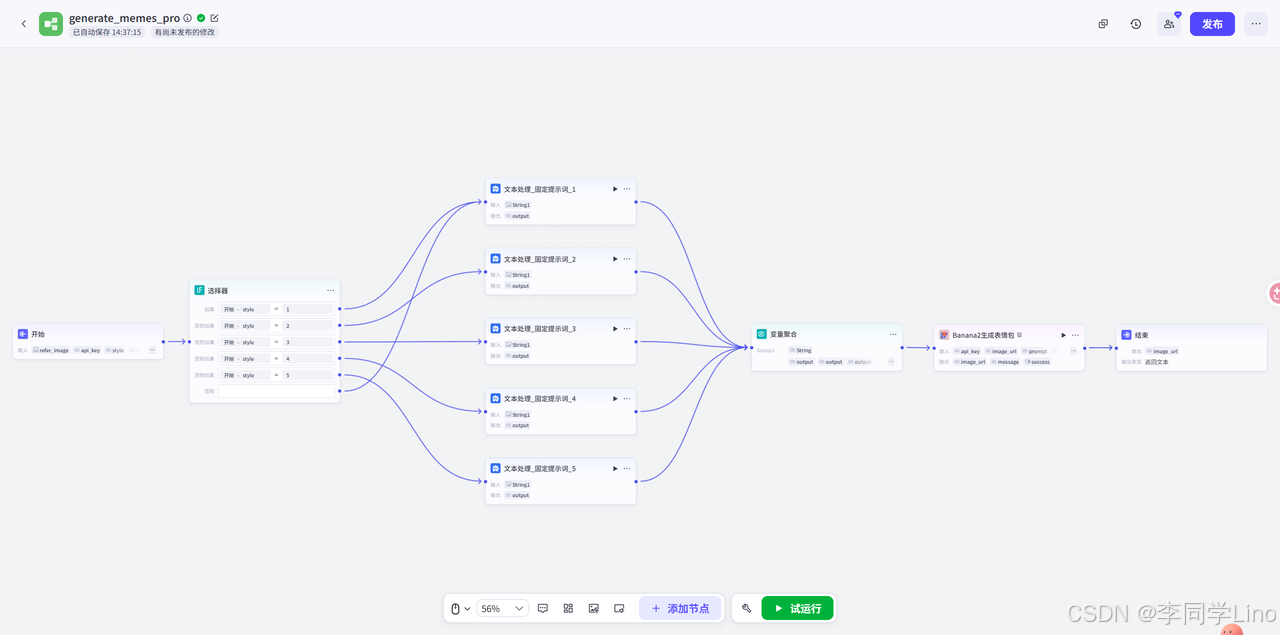
Task: Open options of 文本处理_固定提示词_3 node
Action: (x=627, y=329)
